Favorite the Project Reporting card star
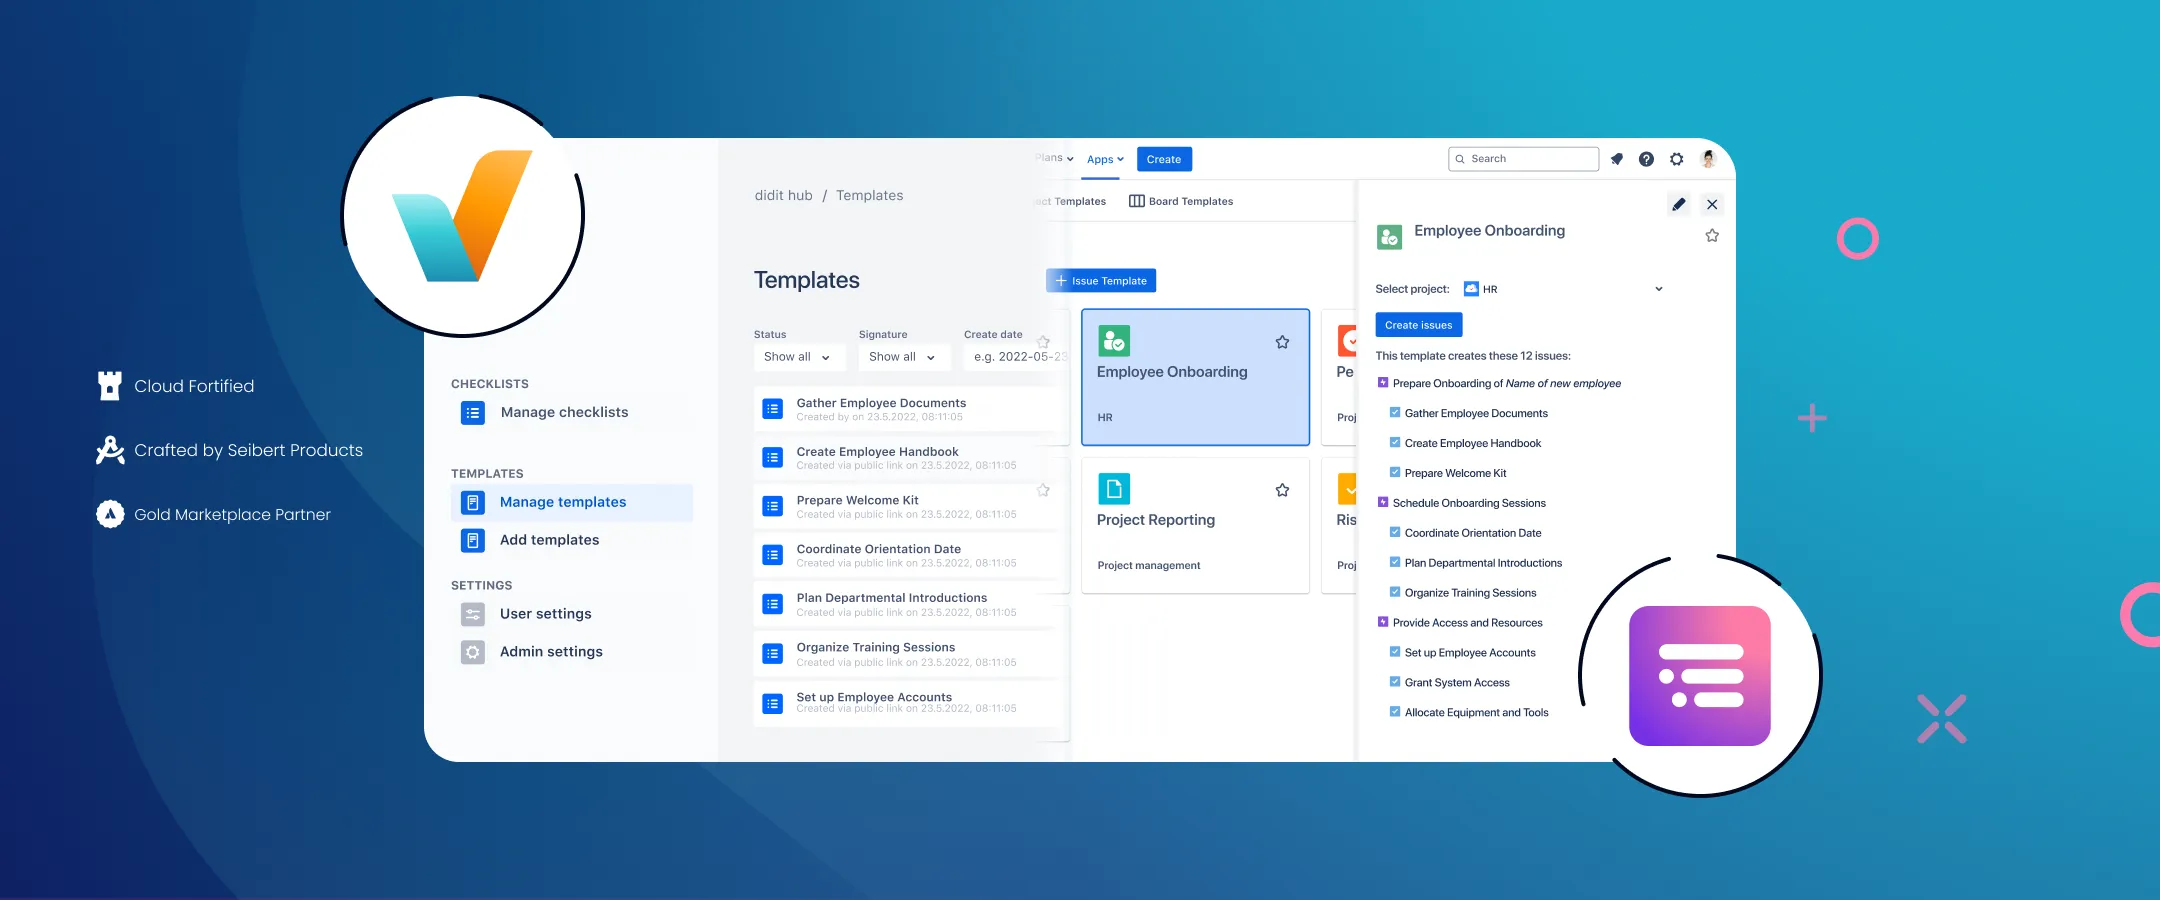The width and height of the screenshot is (2160, 900). (x=1282, y=490)
